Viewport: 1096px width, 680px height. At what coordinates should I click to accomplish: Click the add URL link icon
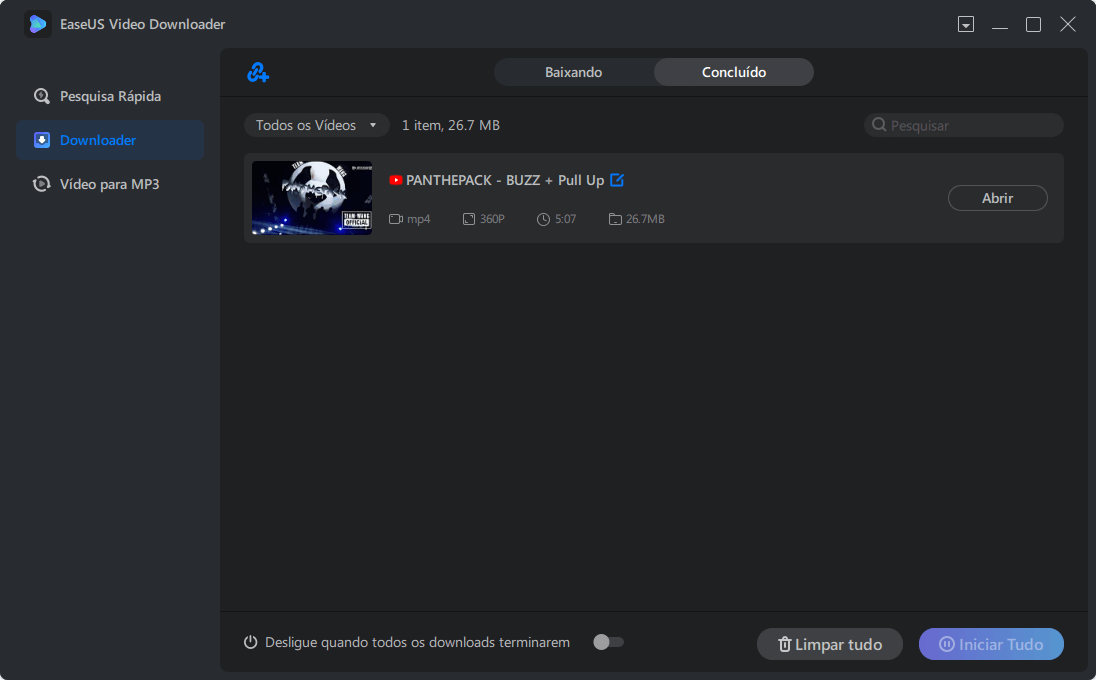click(258, 72)
